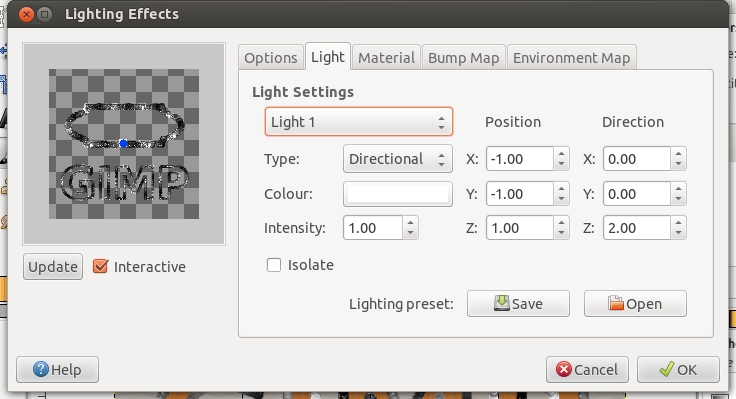Increase Position X with the up arrow
This screenshot has height=399, width=736.
(x=561, y=153)
